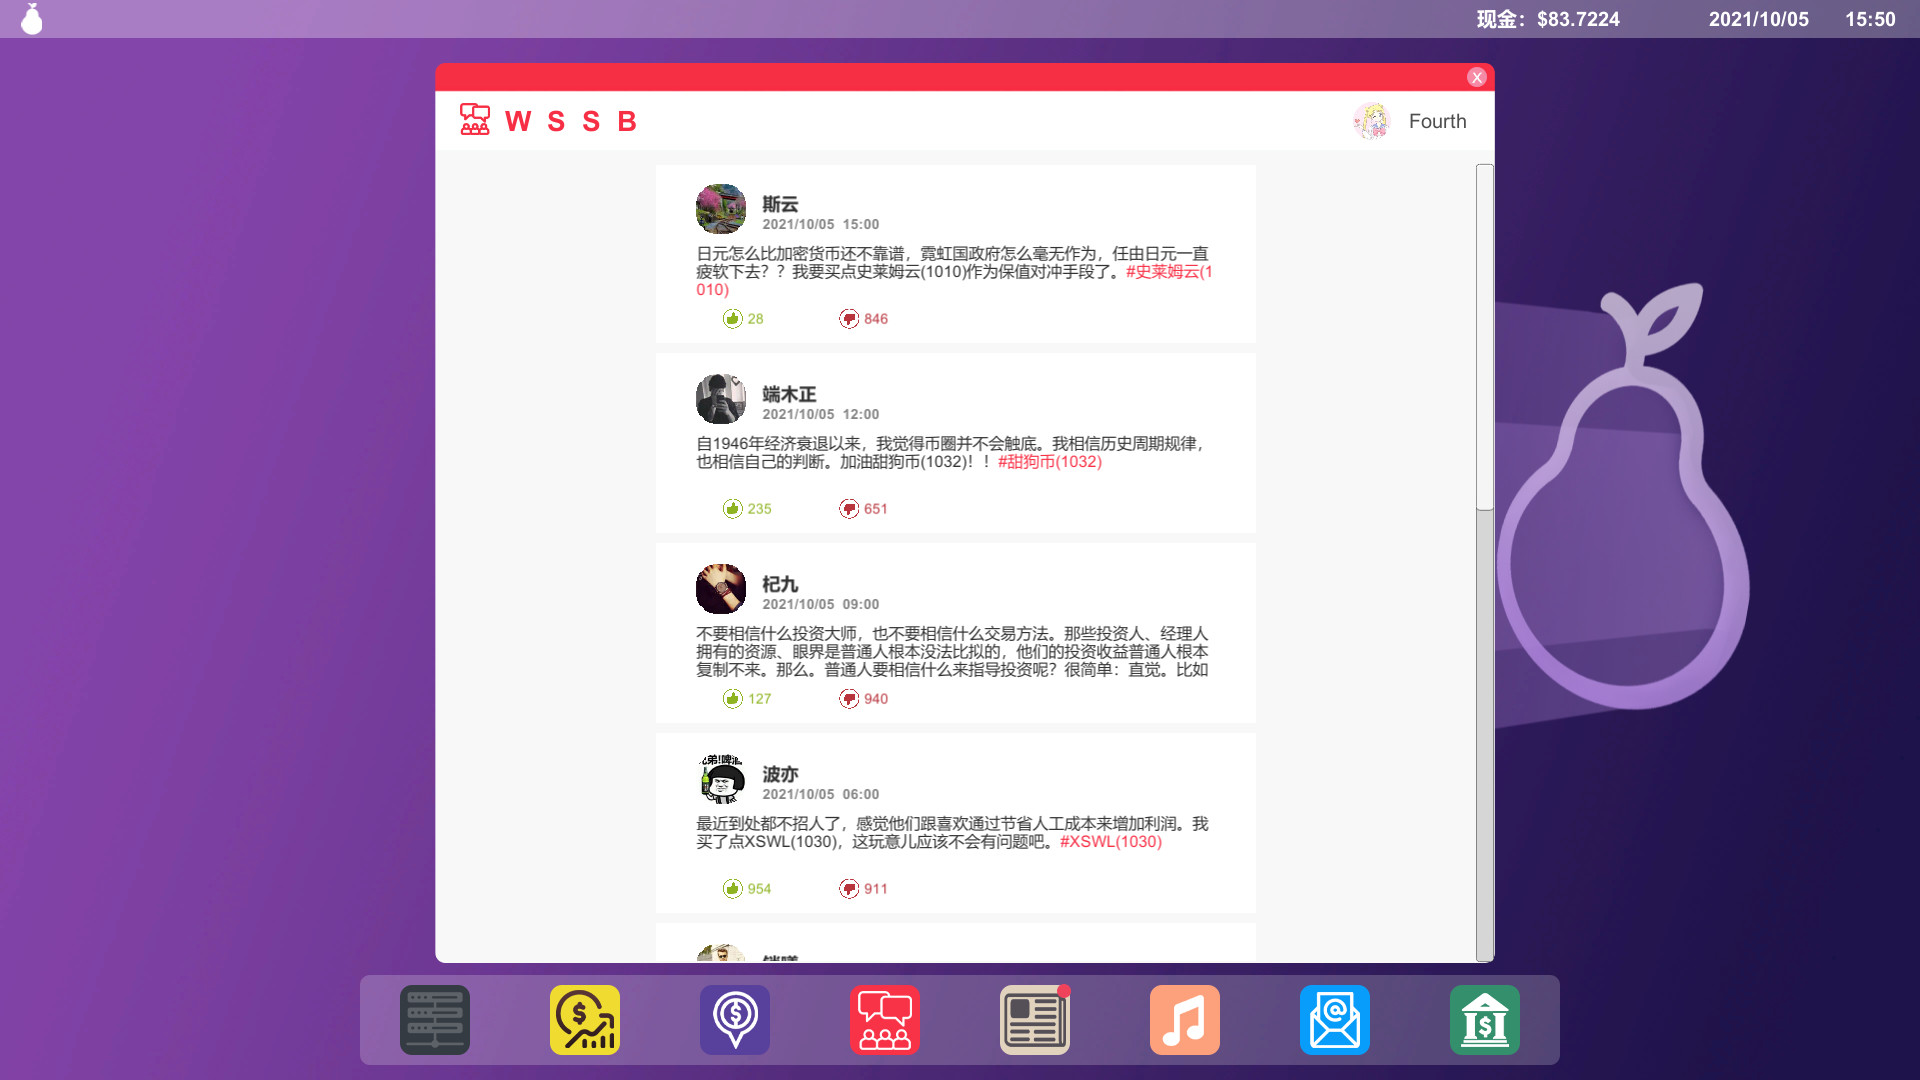Dislike 端木正's post with the thumbs-down
The width and height of the screenshot is (1920, 1080).
(x=849, y=508)
